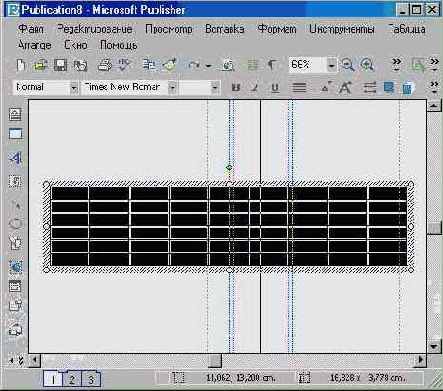Click the horizontal scrollbar thumb
443x391 pixels.
(x=215, y=360)
